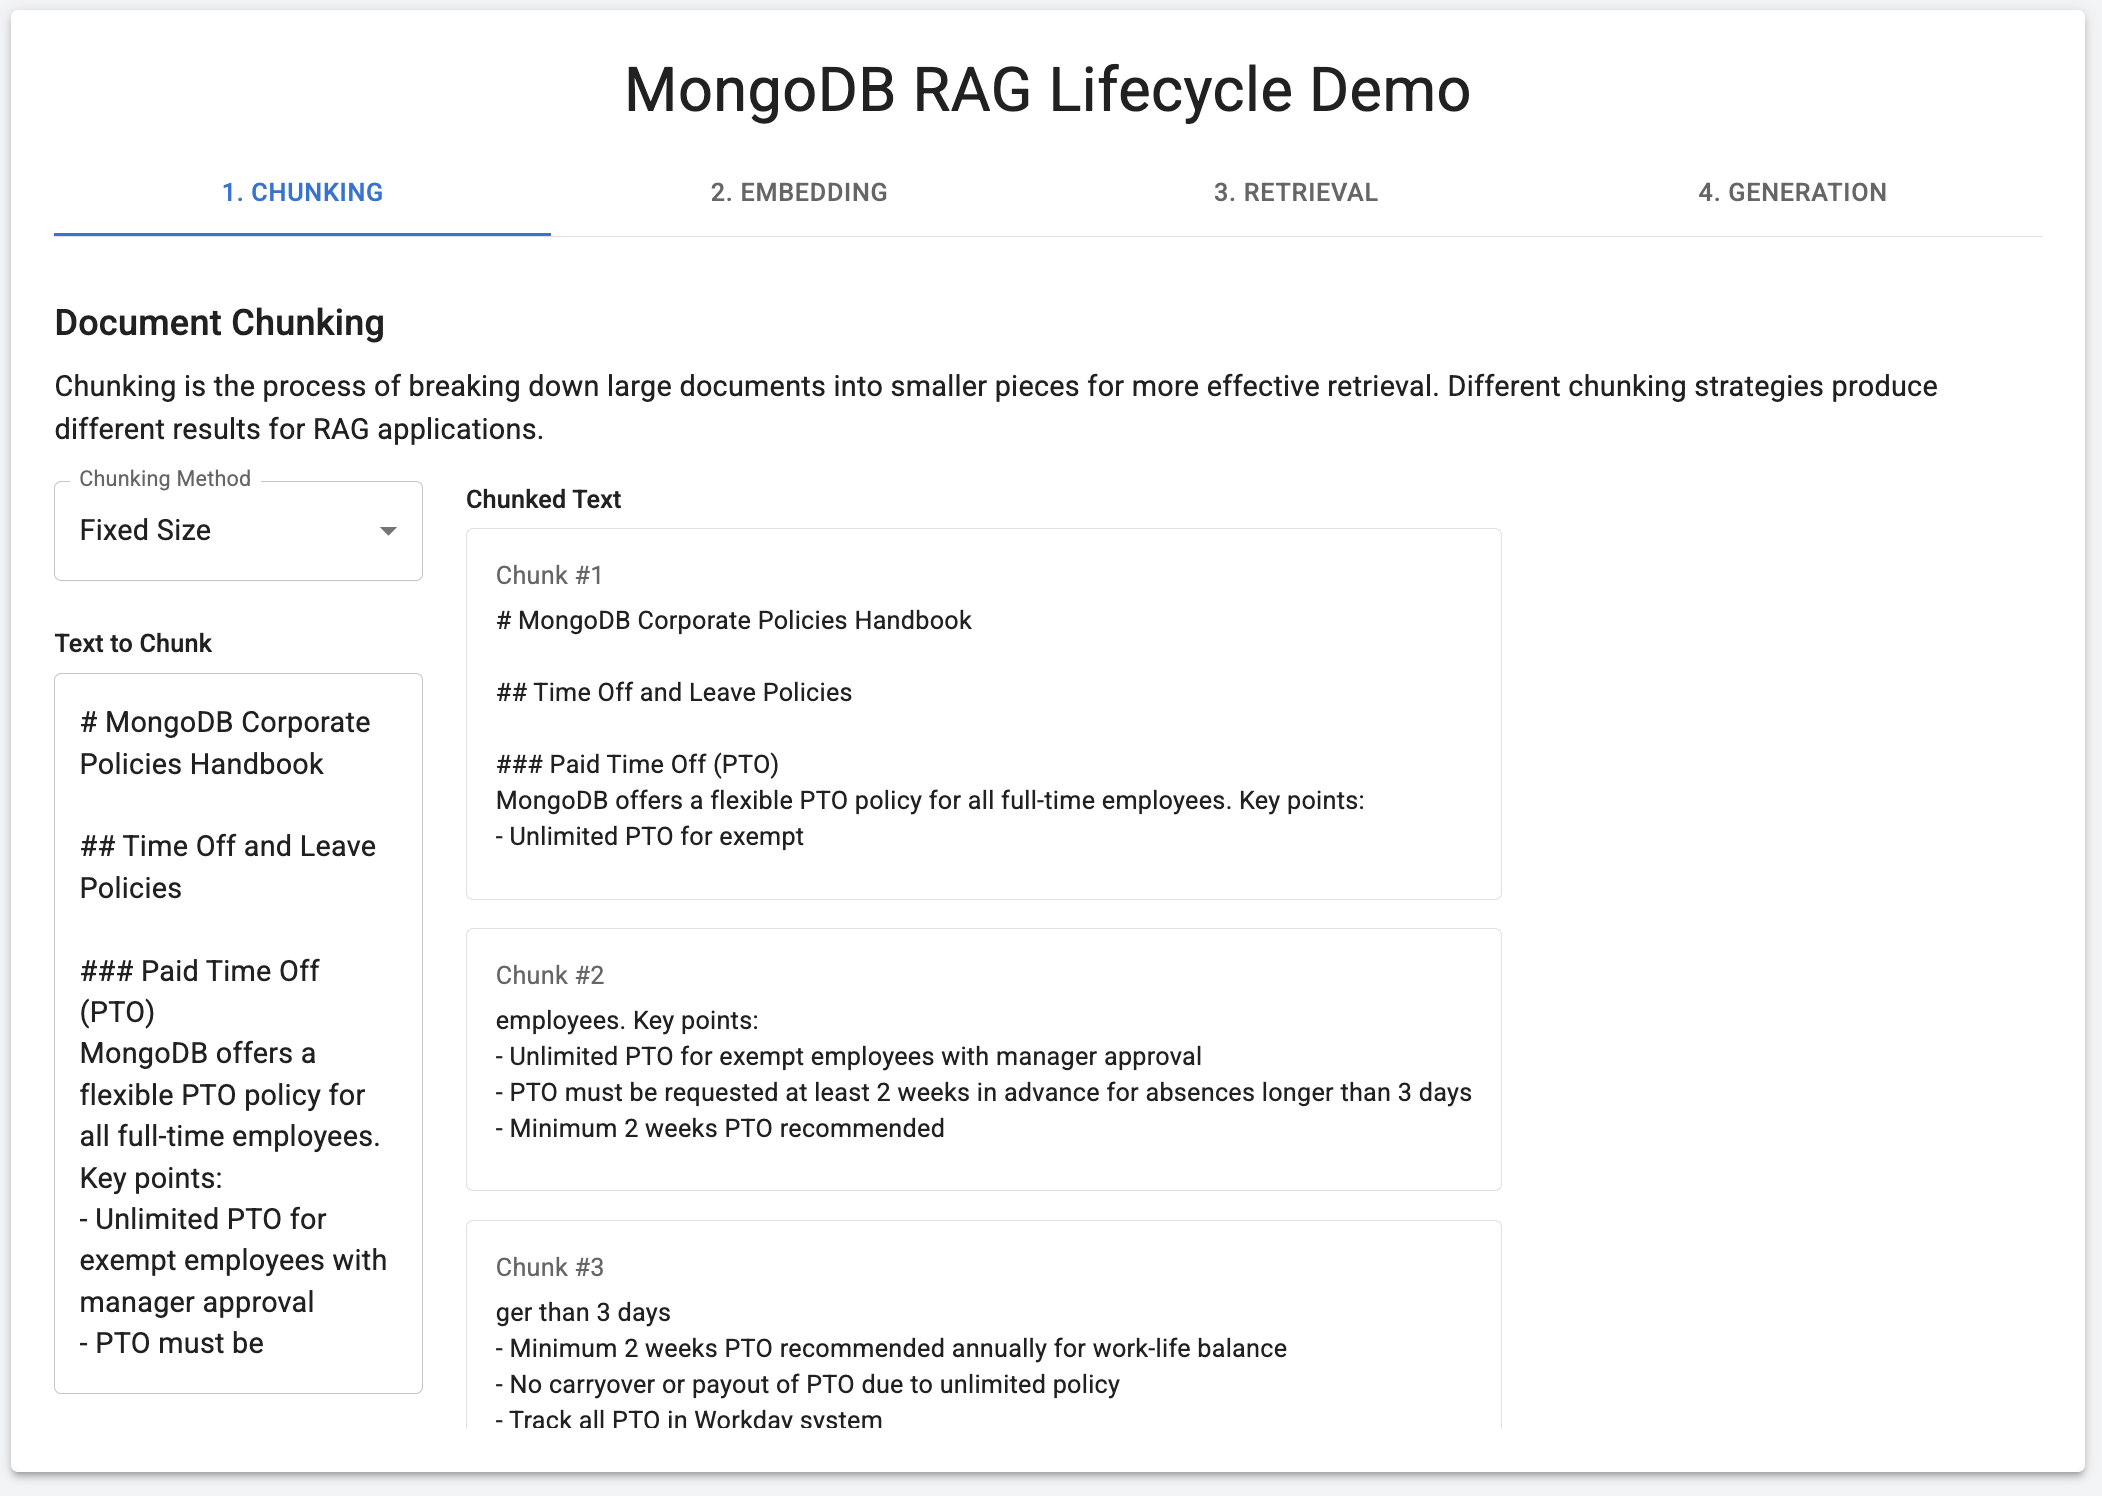Open the 2. Embedding tab
This screenshot has height=1496, width=2102.
pyautogui.click(x=799, y=192)
